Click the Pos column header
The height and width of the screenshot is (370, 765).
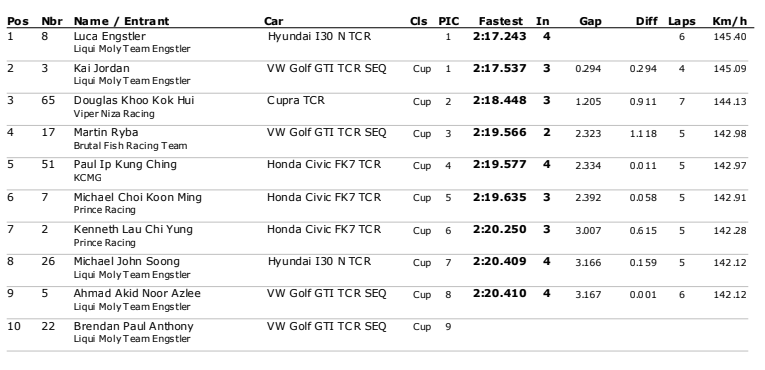point(18,21)
